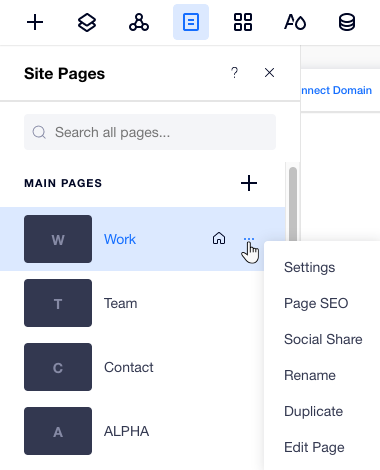This screenshot has width=380, height=470.
Task: Select the Team page
Action: point(121,303)
